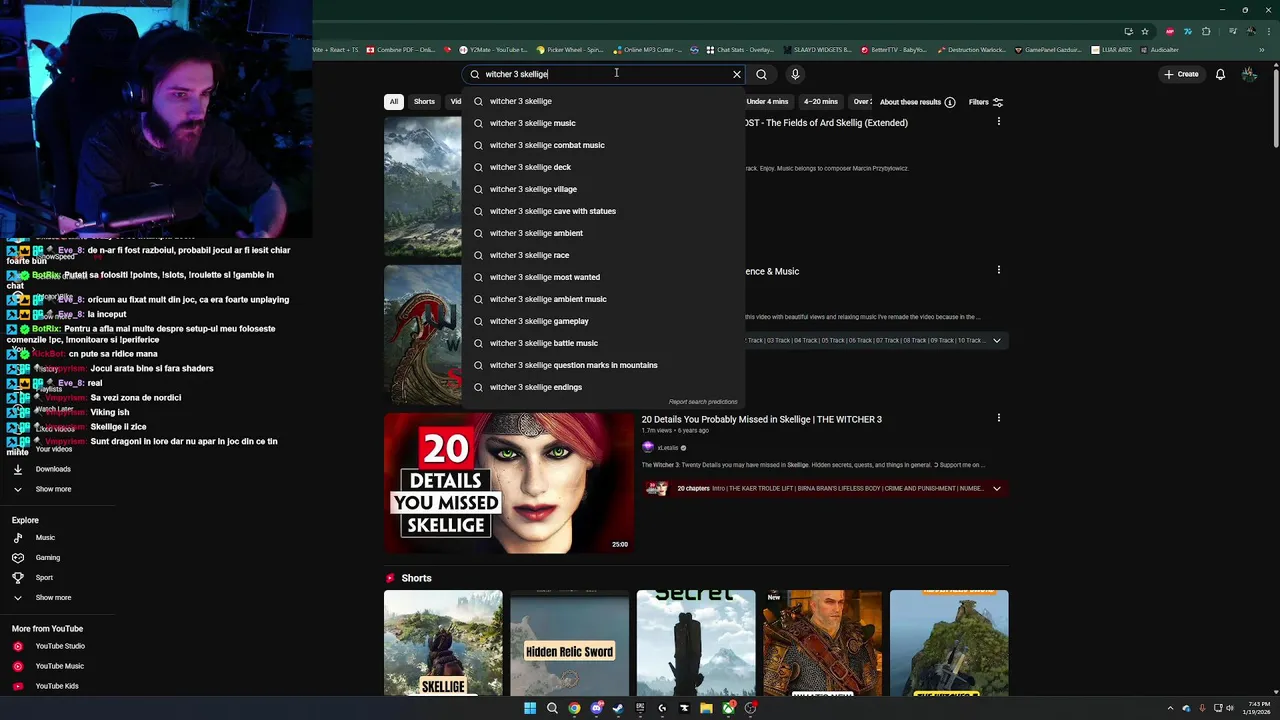The image size is (1280, 720).
Task: Choose suggestion 'witcher 3 skellige most wanted'
Action: 603,277
